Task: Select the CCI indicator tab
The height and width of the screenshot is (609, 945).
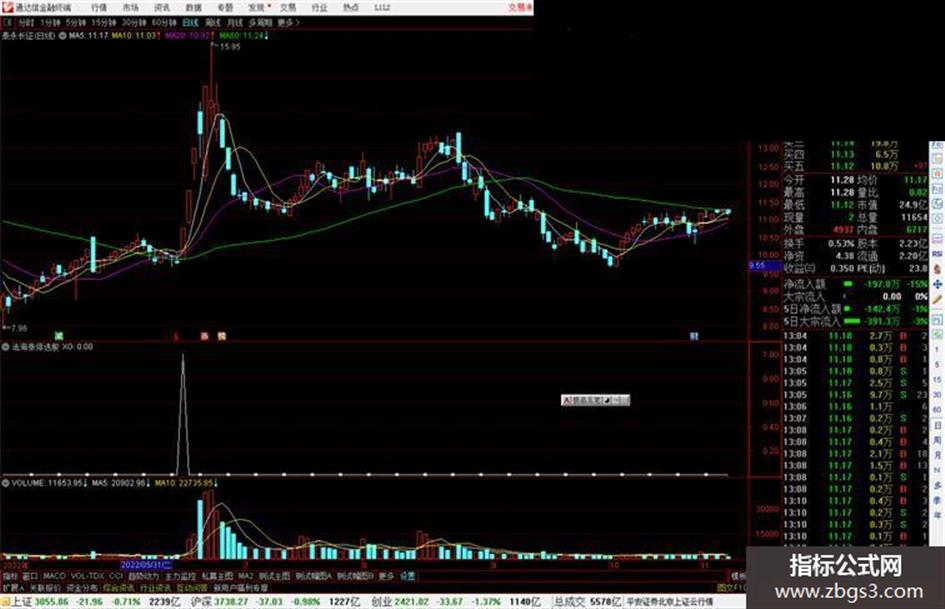Action: pos(116,576)
